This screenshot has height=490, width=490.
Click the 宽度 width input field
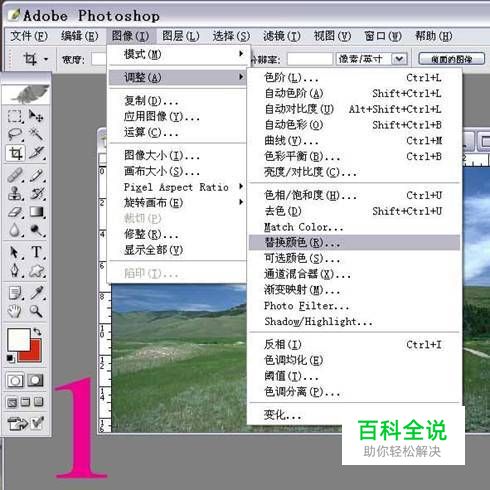[x=99, y=59]
